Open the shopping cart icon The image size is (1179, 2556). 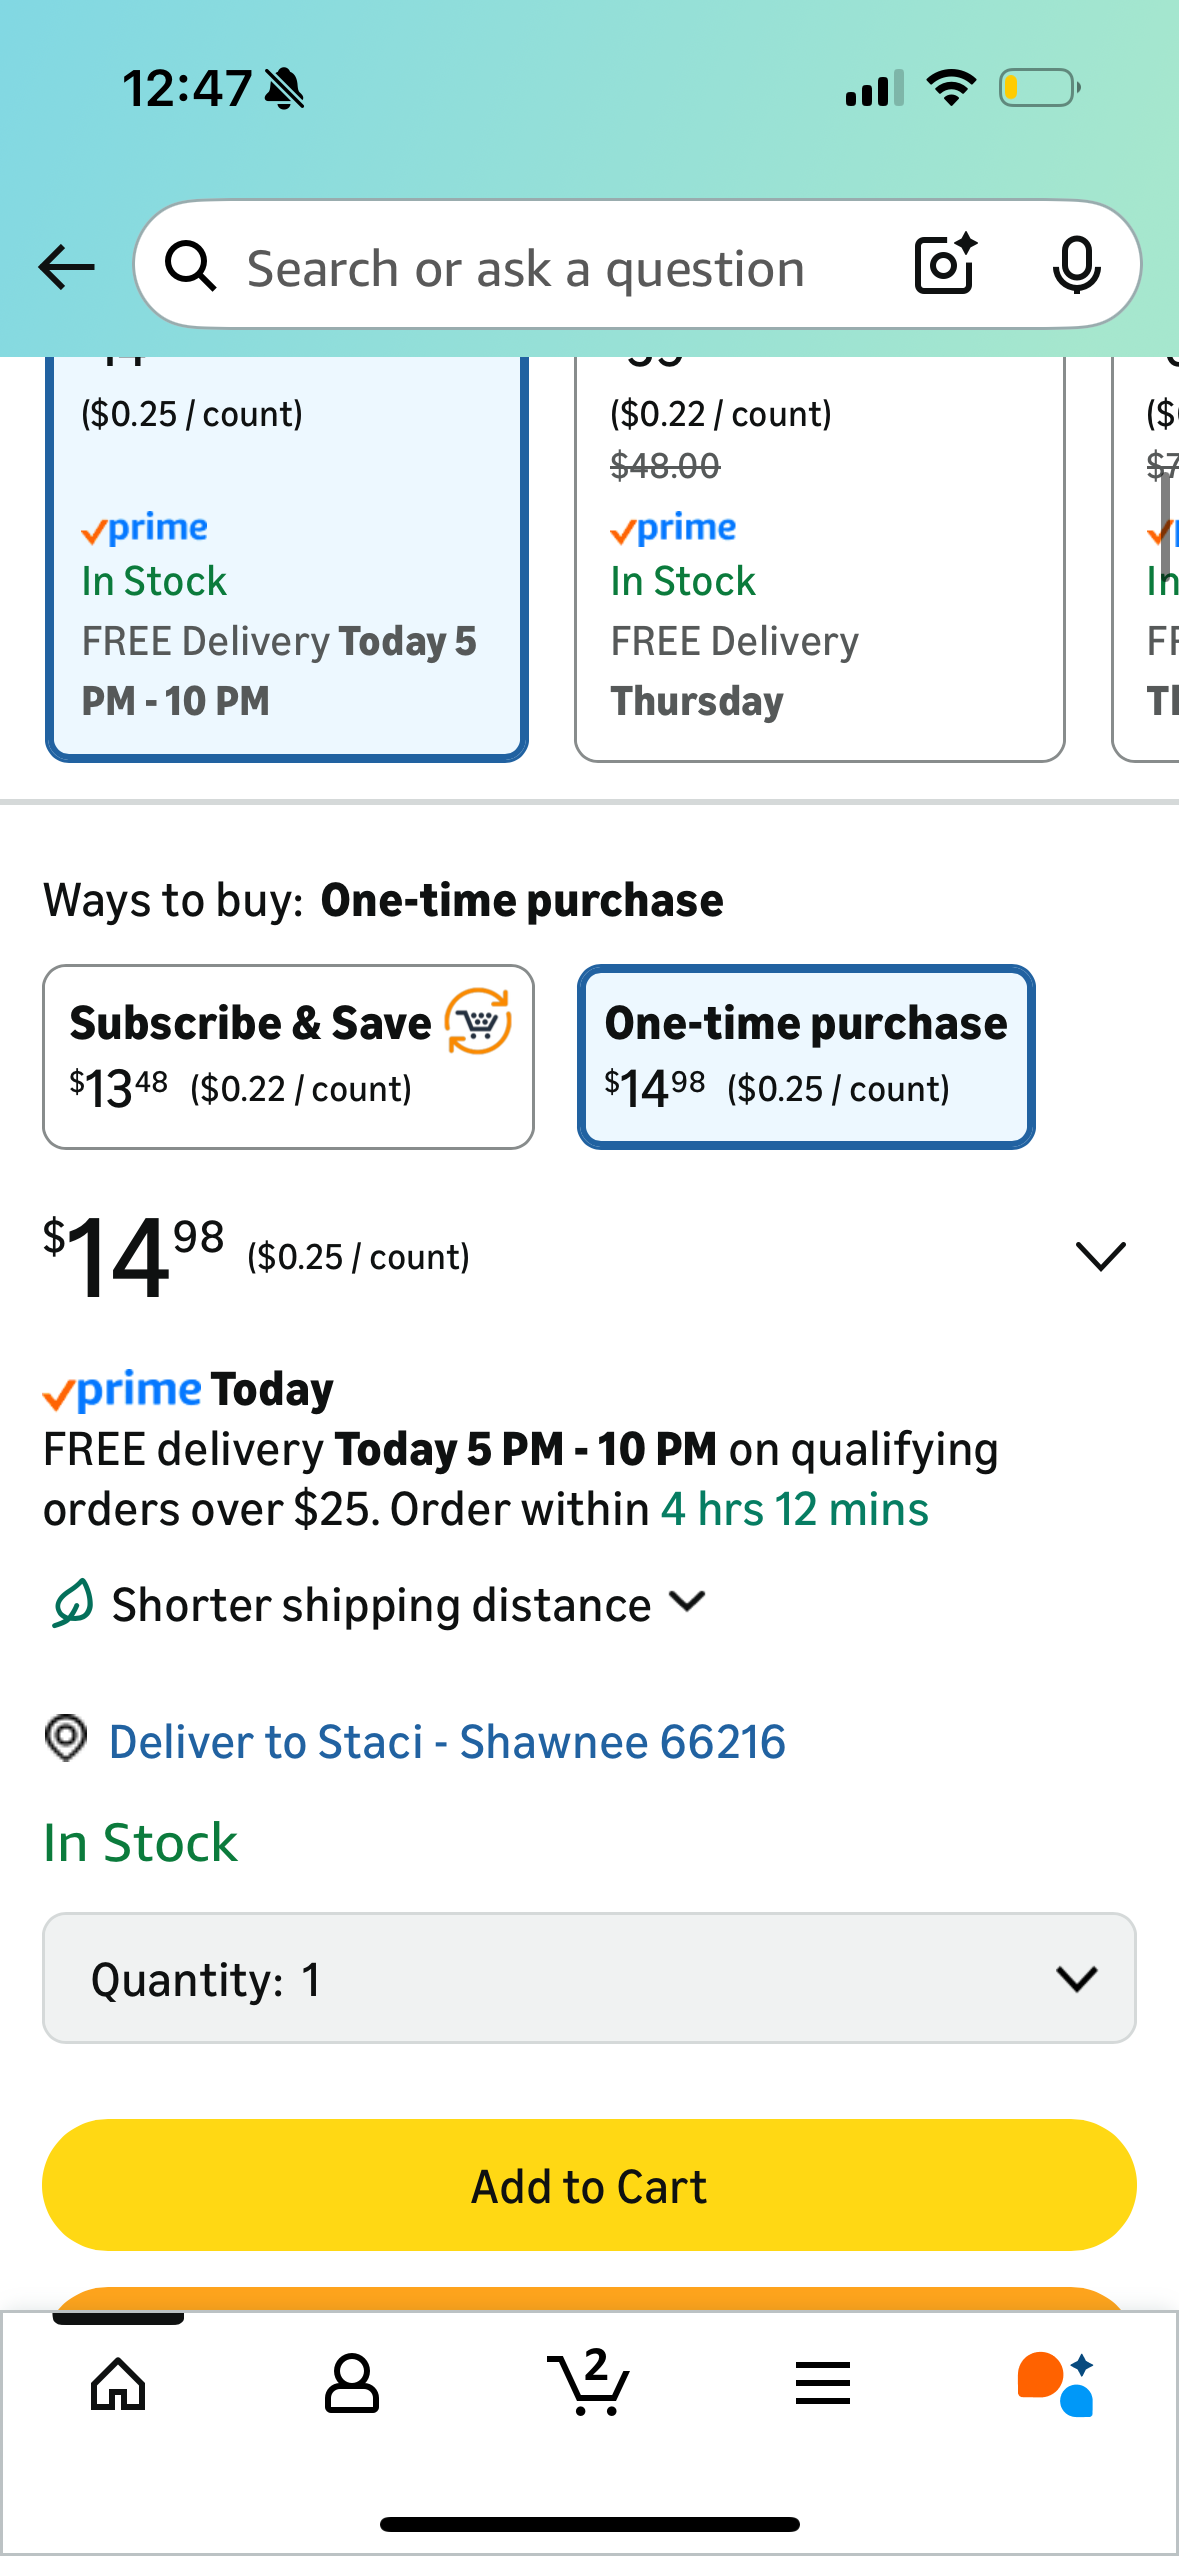589,2384
